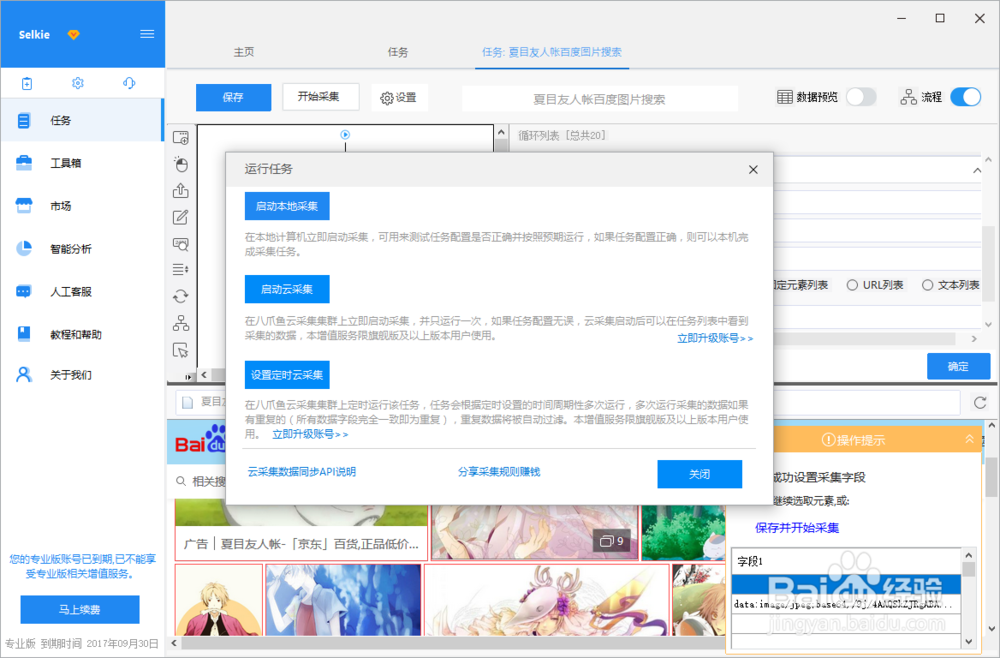
Task: Click the data:image base64 field value
Action: pyautogui.click(x=846, y=604)
